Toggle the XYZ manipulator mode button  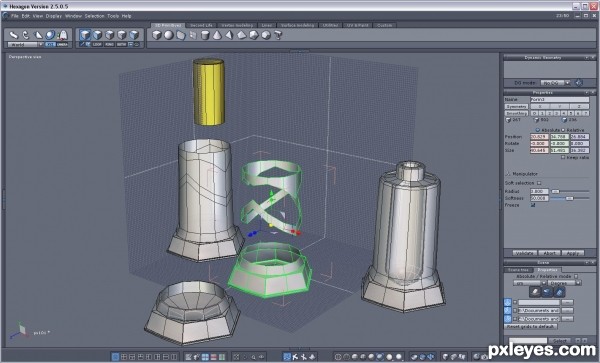51,44
